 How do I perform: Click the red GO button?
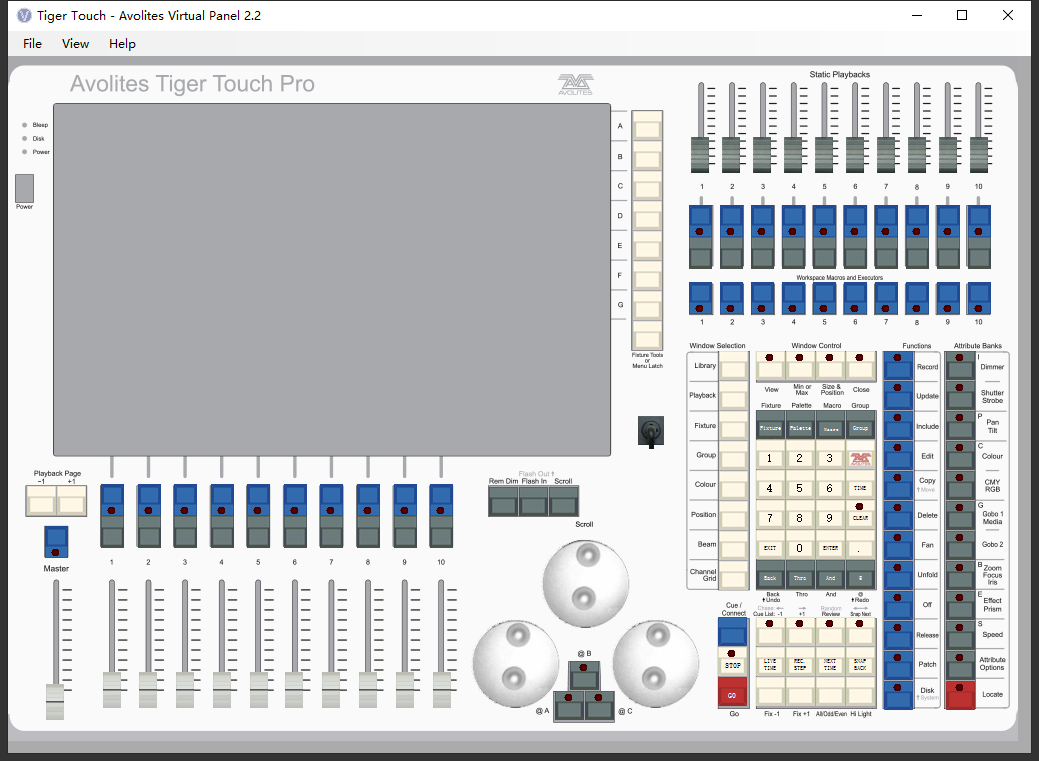tap(732, 694)
